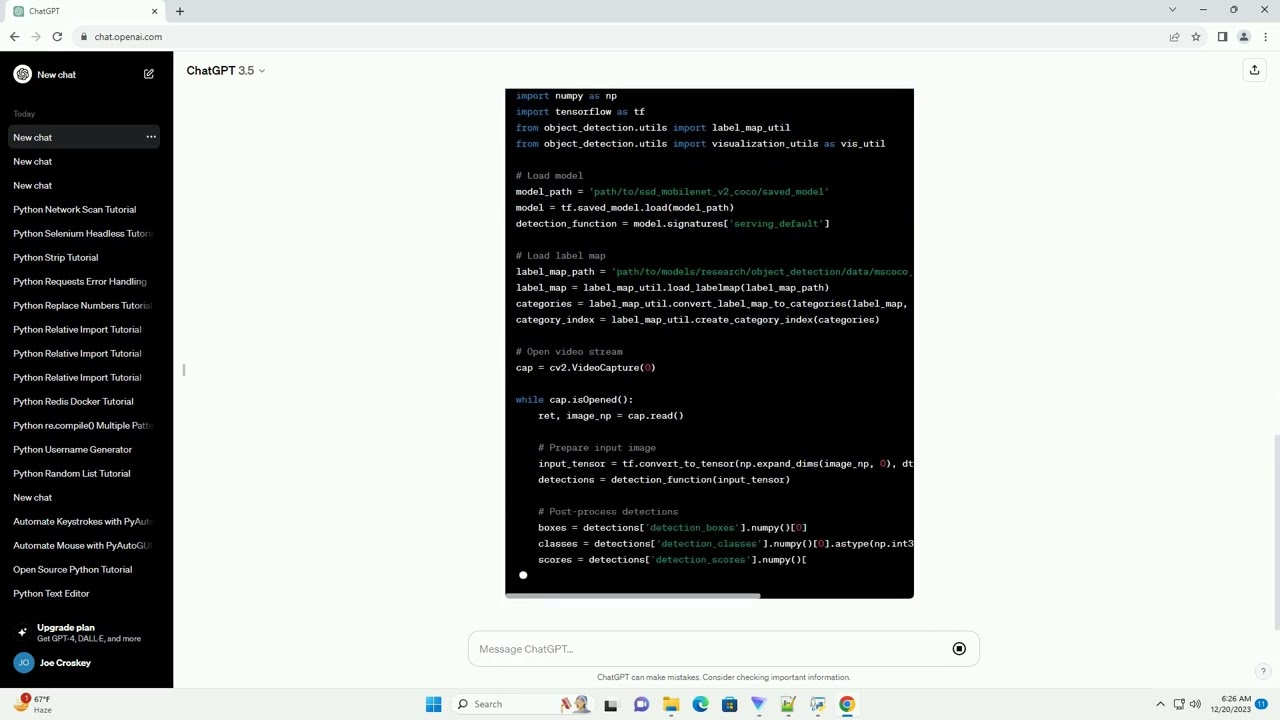The height and width of the screenshot is (720, 1280).
Task: Open the Chrome side panel icon
Action: click(1222, 37)
